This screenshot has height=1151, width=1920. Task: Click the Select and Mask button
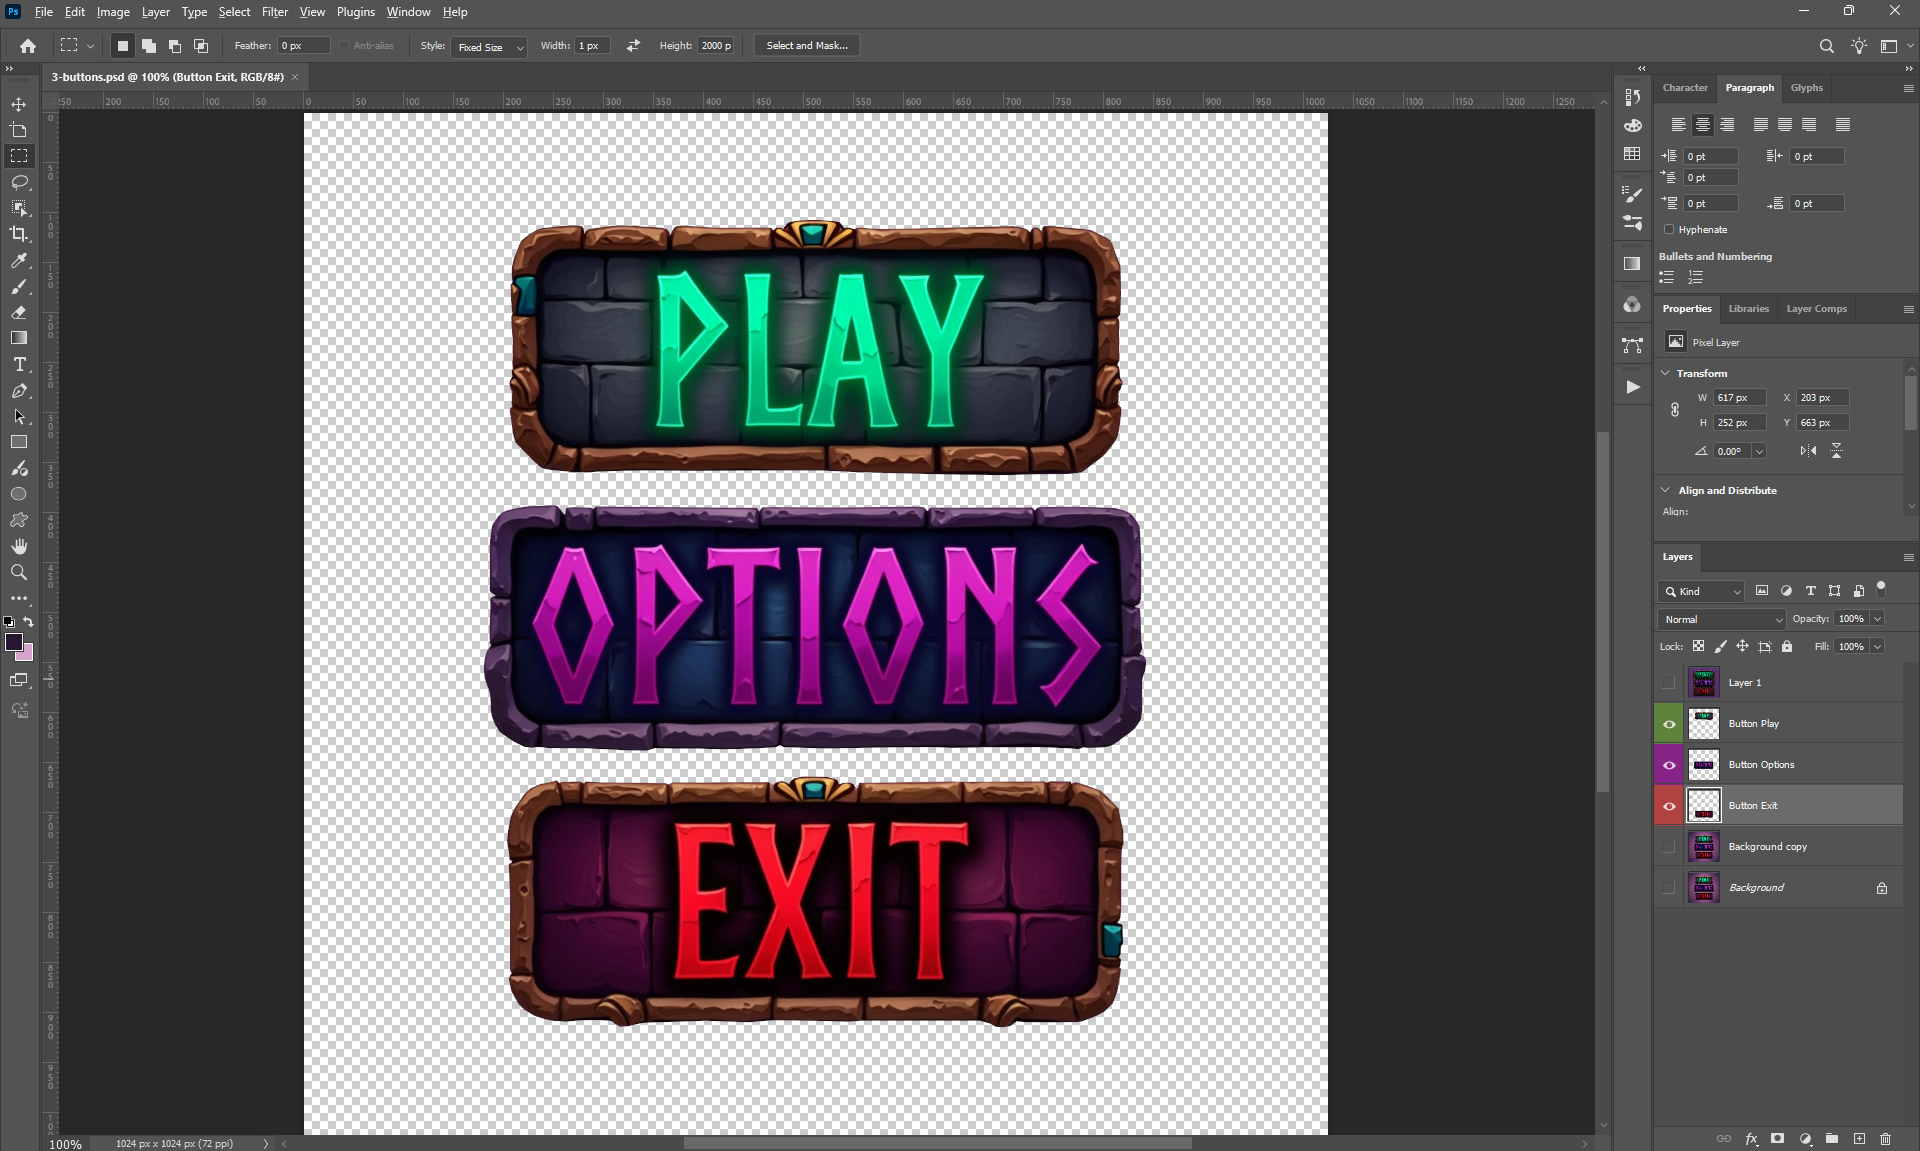[x=806, y=46]
